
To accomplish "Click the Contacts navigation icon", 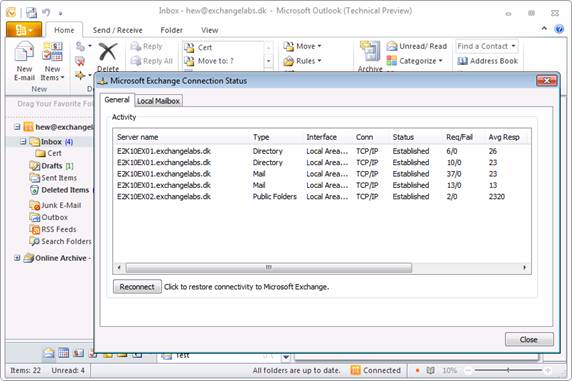I will 78,353.
